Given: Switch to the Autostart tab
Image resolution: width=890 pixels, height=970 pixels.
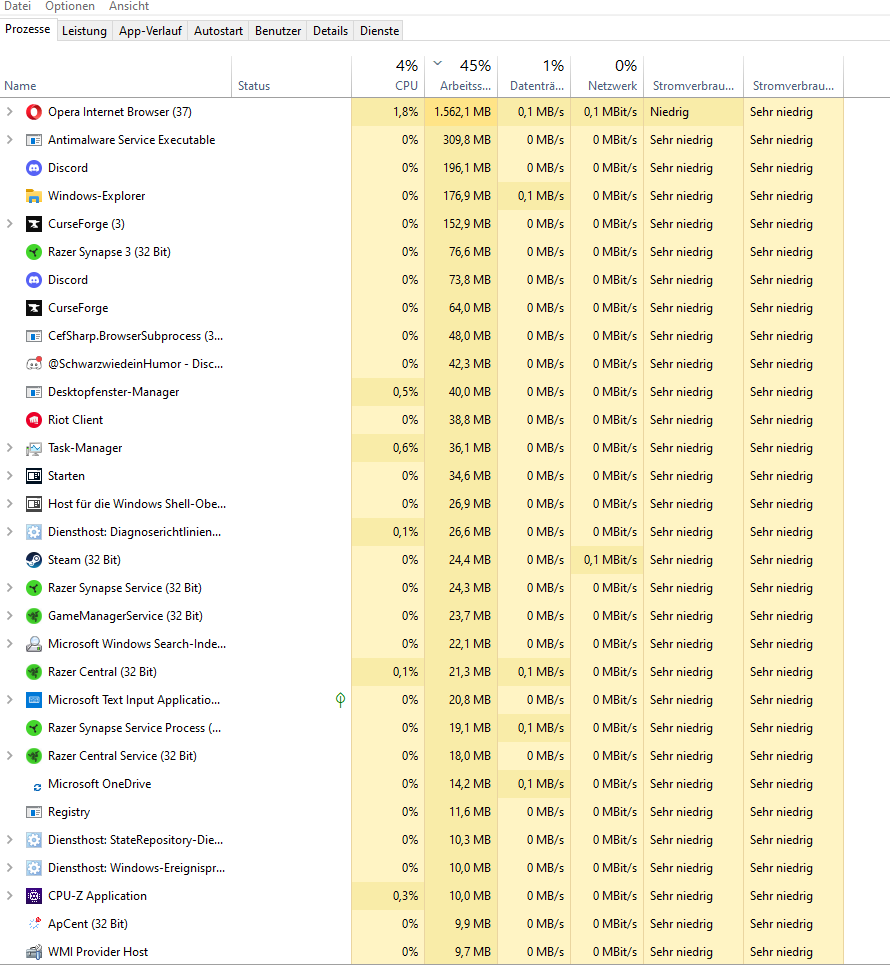Looking at the screenshot, I should [x=218, y=31].
